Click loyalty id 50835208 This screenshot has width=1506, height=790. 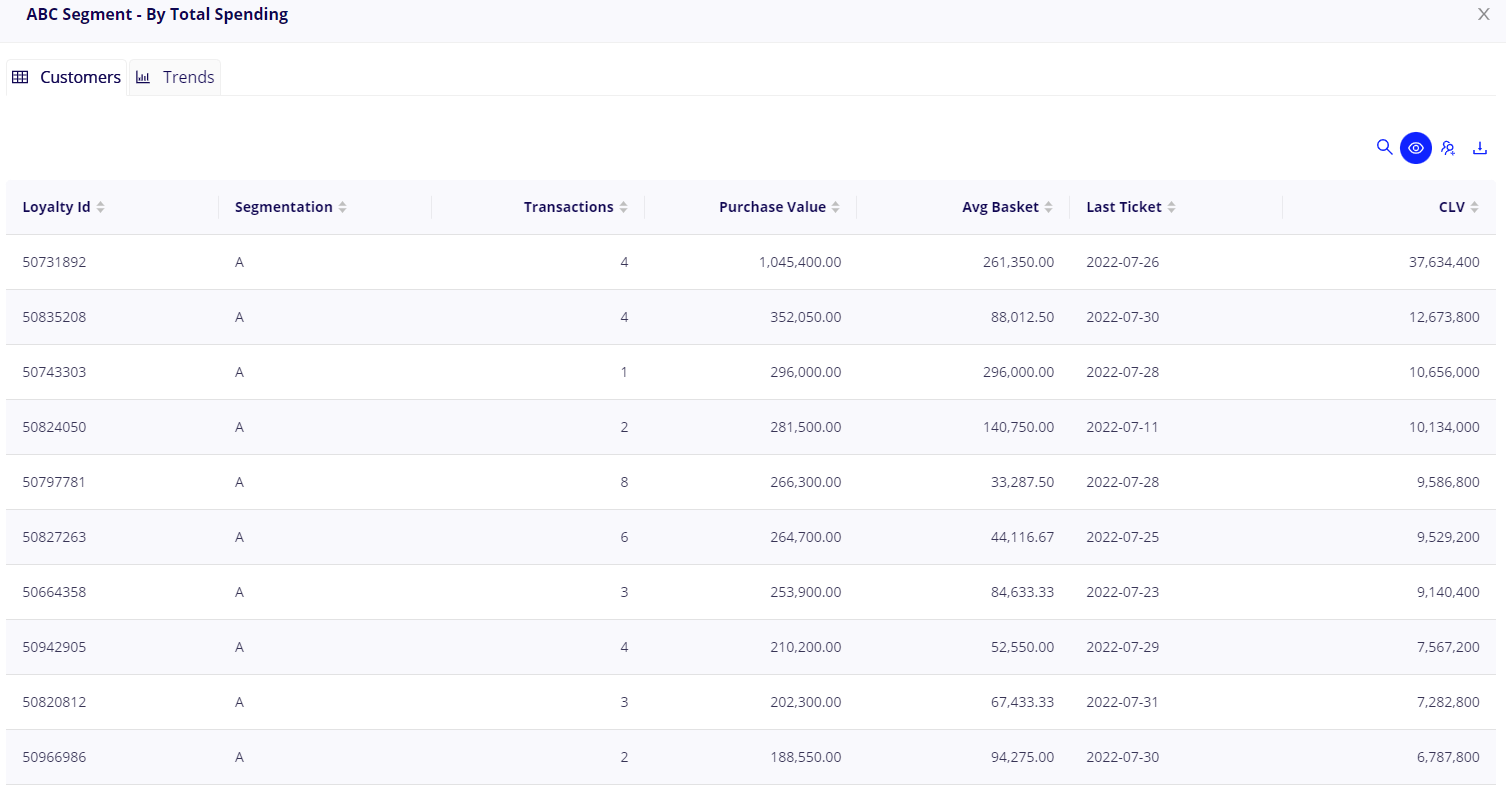(54, 317)
